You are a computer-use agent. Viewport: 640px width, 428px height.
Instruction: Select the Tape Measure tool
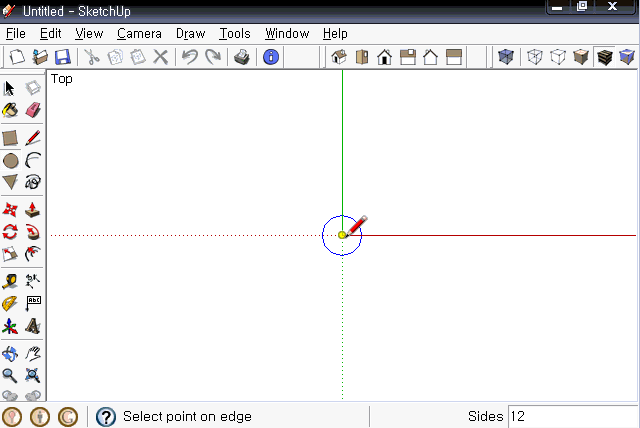click(10, 281)
